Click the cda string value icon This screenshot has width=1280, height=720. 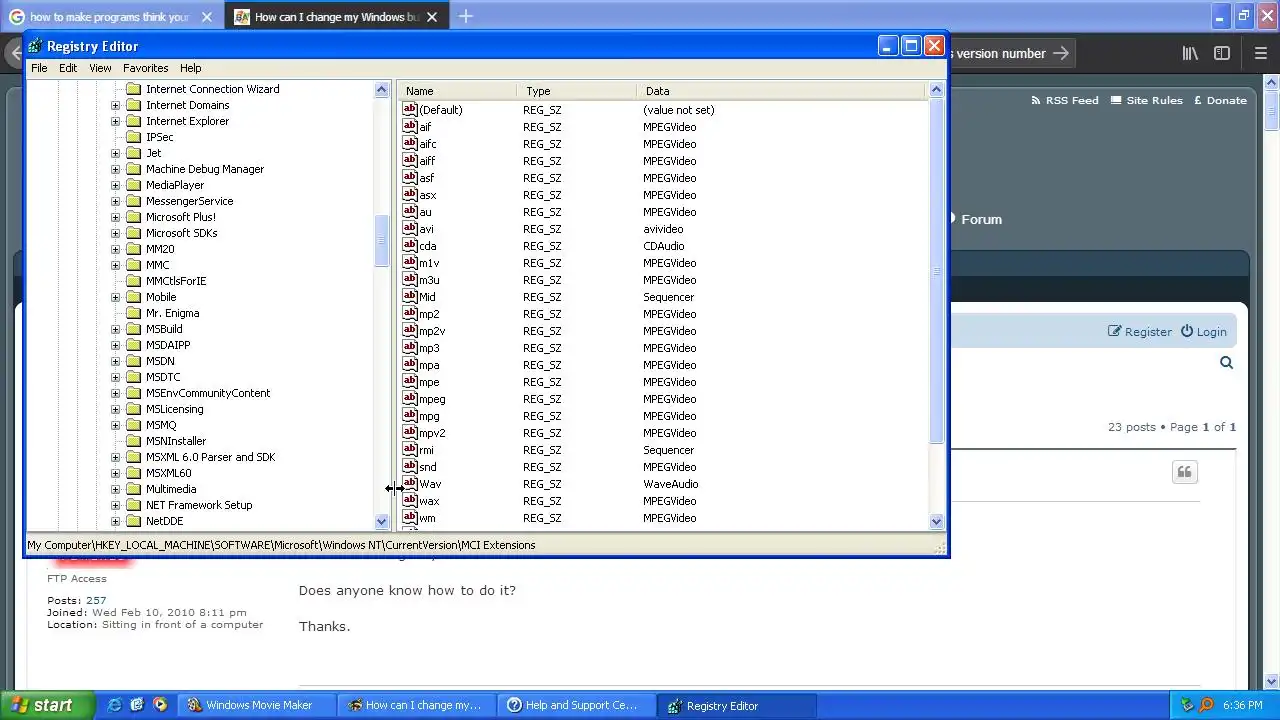[409, 245]
